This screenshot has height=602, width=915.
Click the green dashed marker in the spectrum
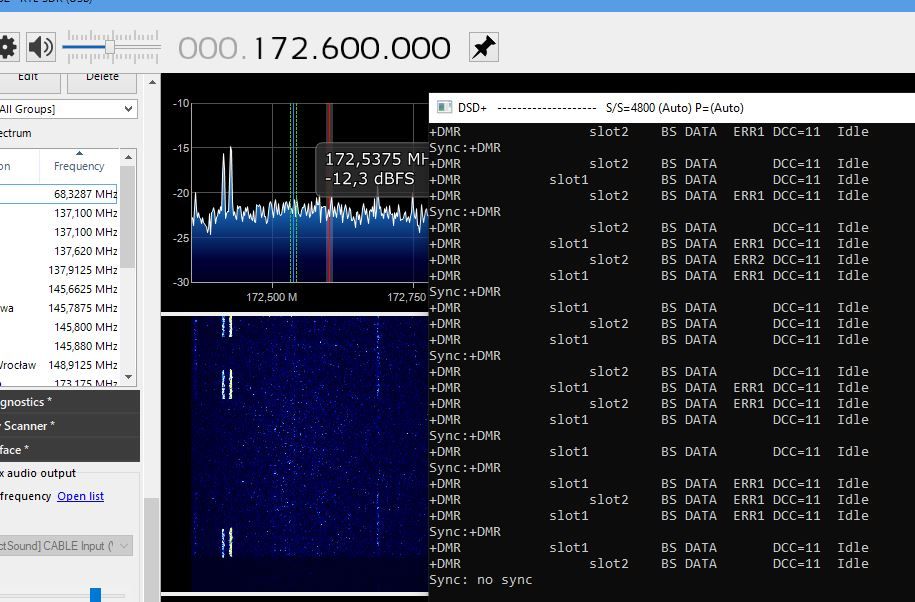pos(294,192)
